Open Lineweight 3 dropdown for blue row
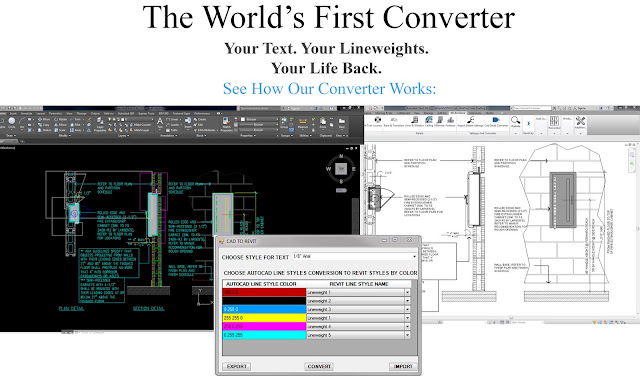This screenshot has width=640, height=384. 407,309
